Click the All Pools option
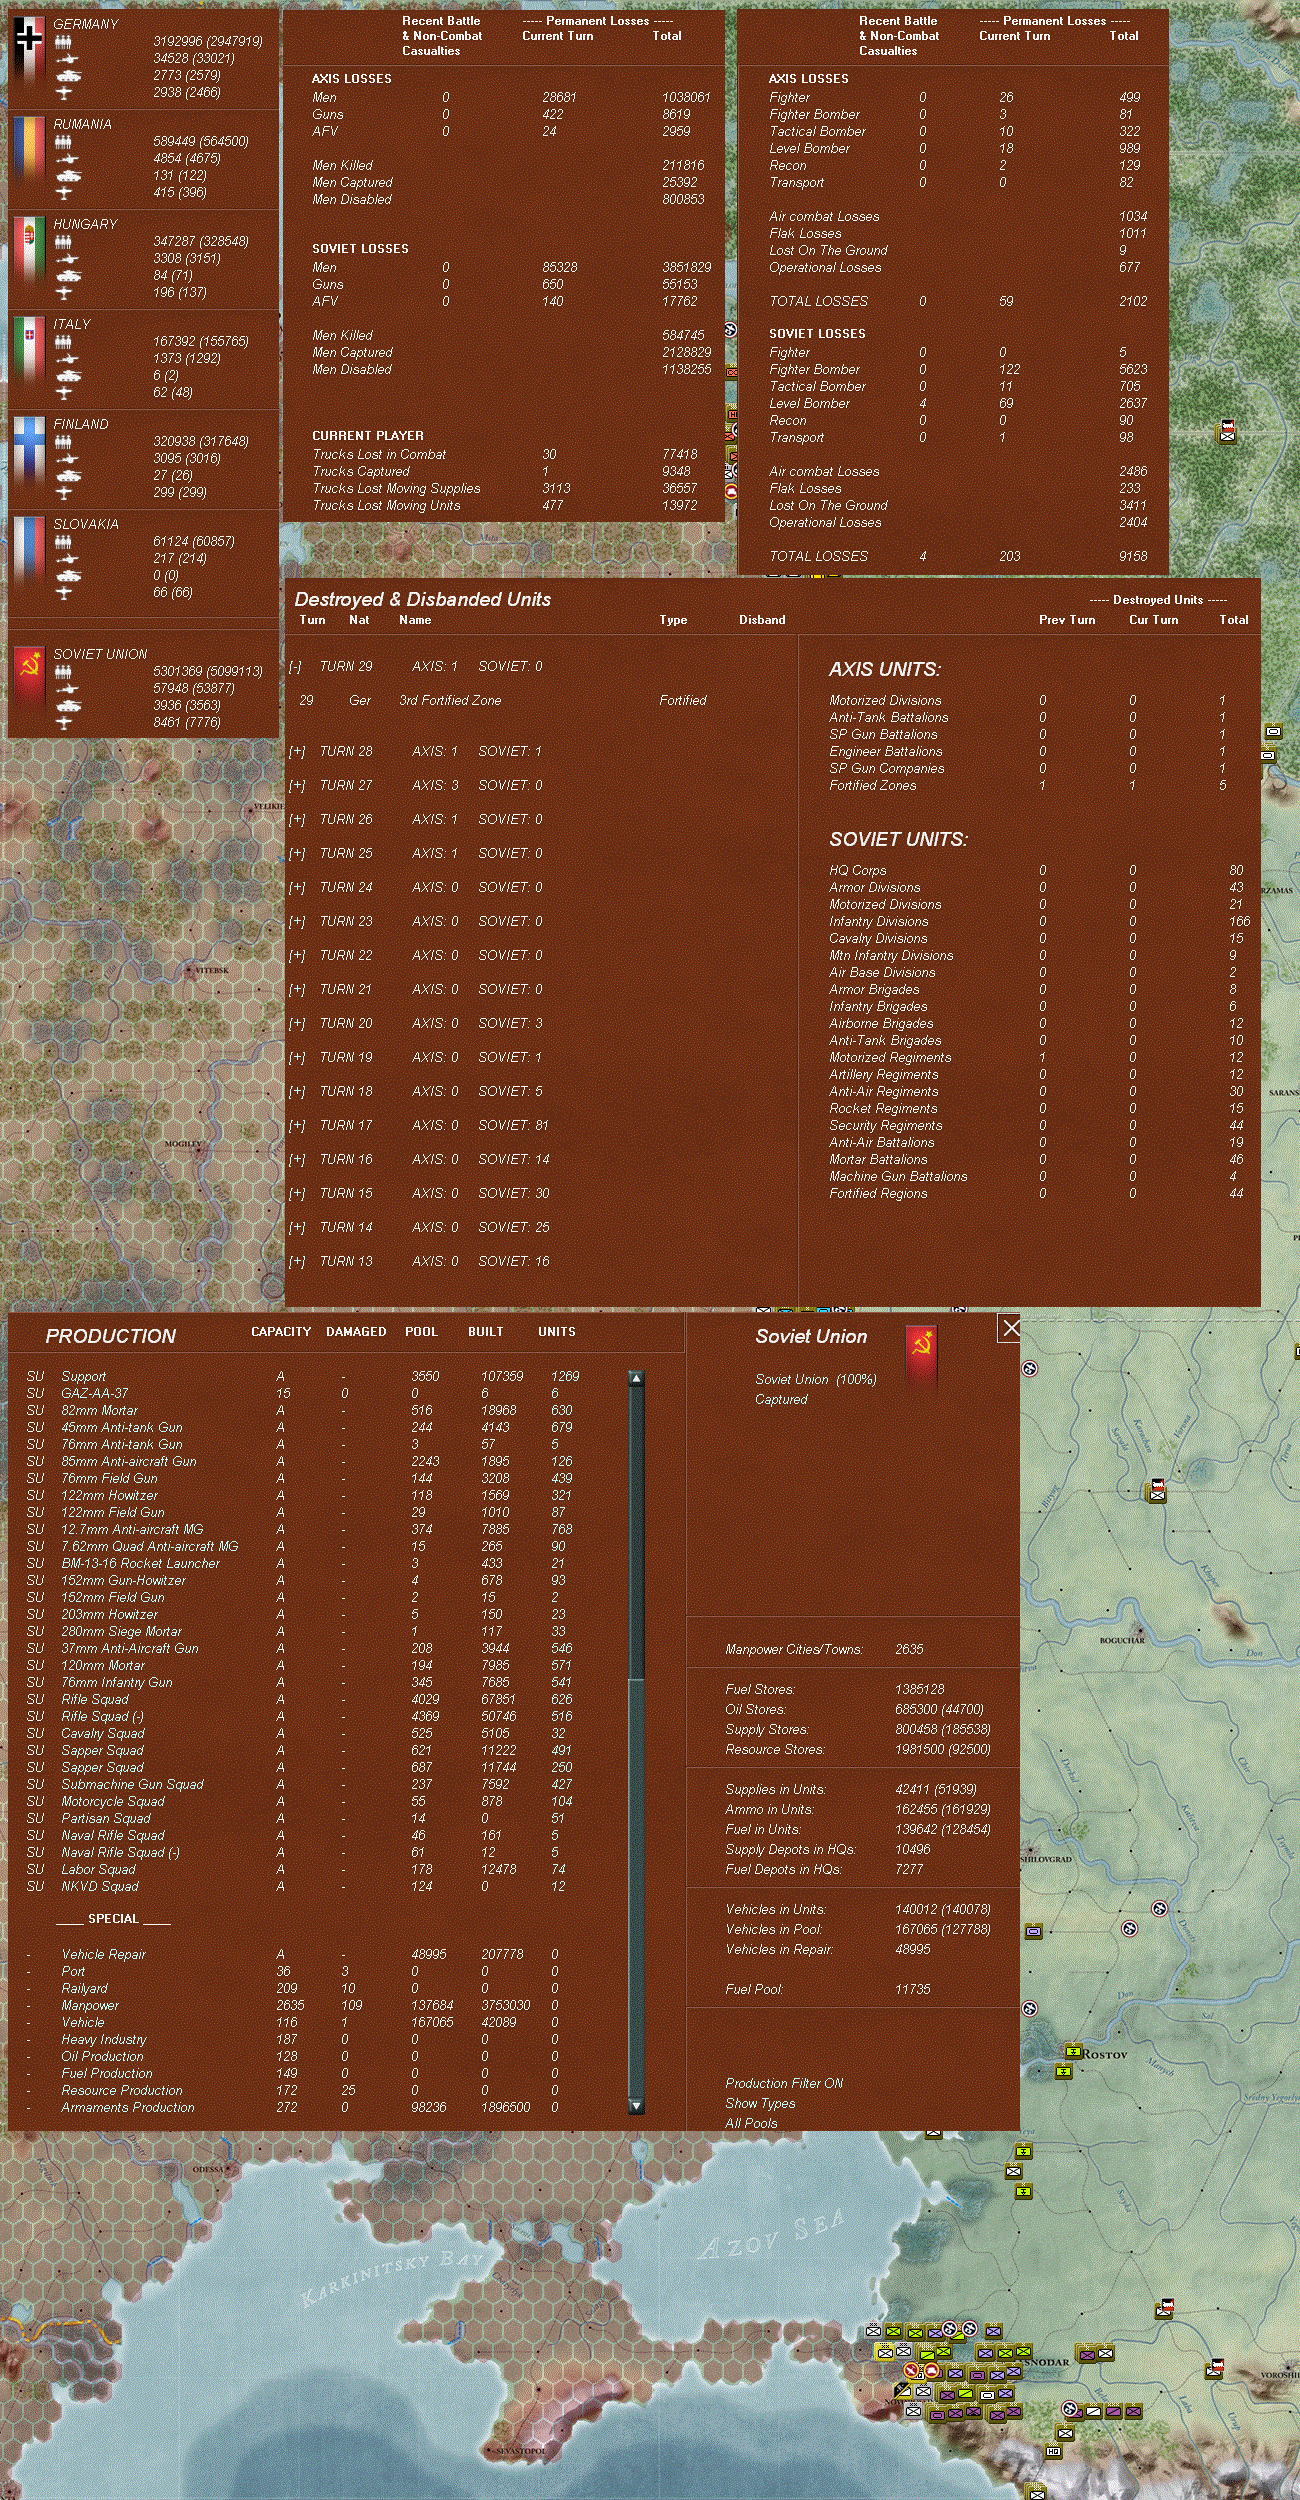This screenshot has width=1300, height=2500. point(751,2123)
